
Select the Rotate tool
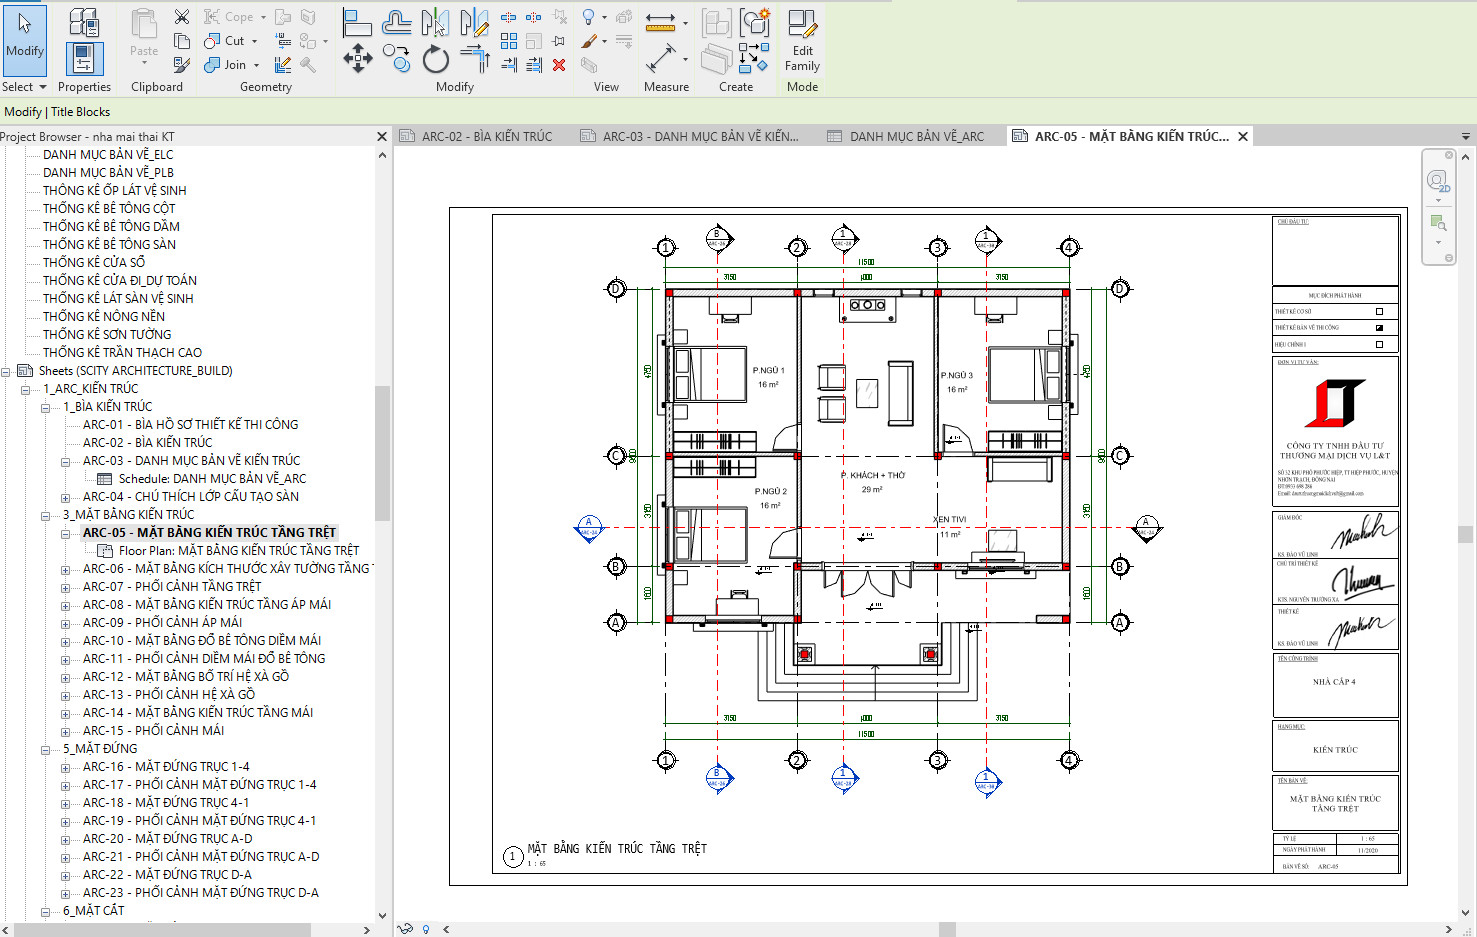[x=435, y=59]
